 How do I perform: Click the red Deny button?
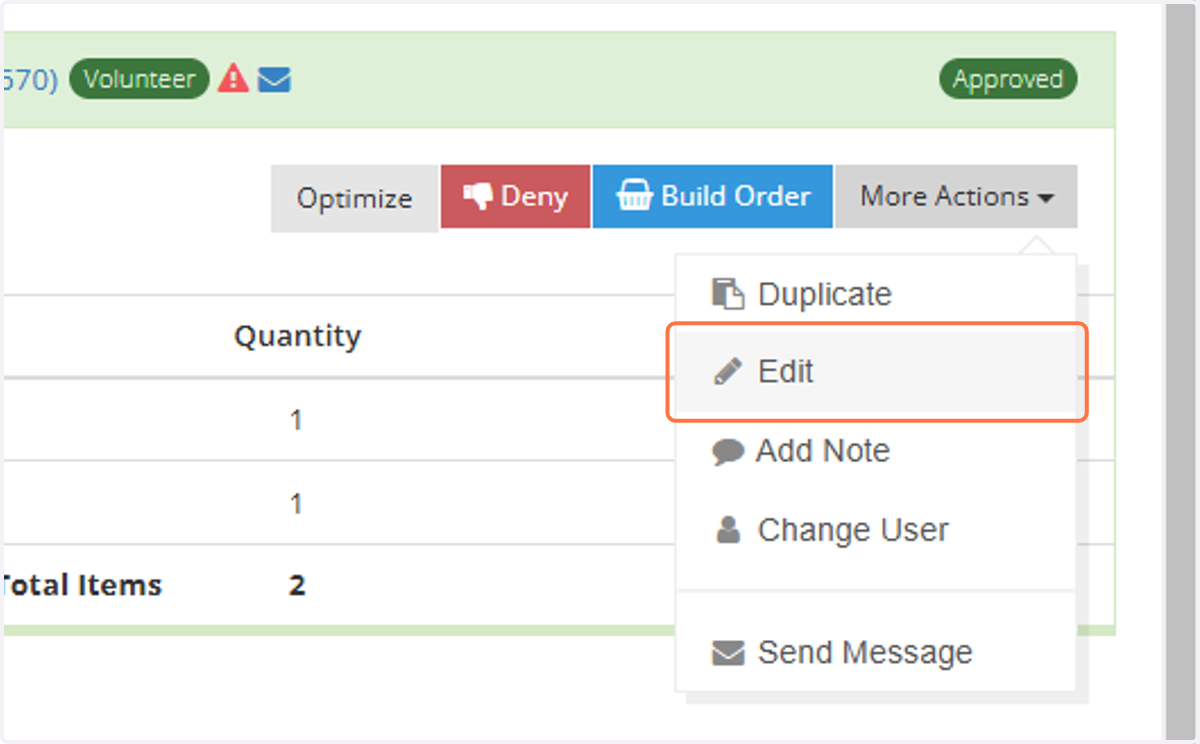pyautogui.click(x=515, y=197)
